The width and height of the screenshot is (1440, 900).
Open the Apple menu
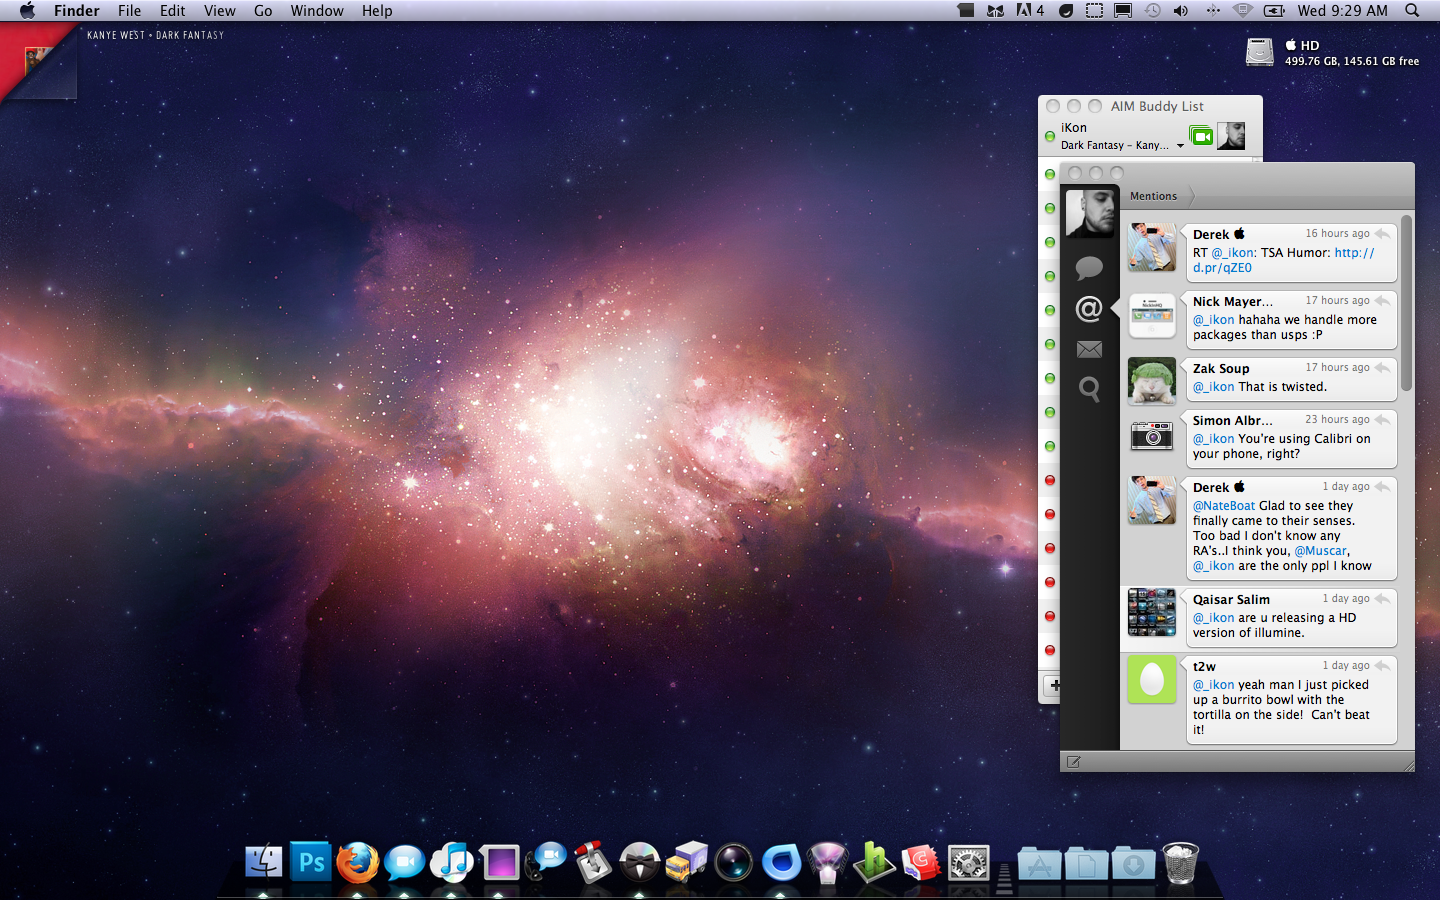click(27, 11)
